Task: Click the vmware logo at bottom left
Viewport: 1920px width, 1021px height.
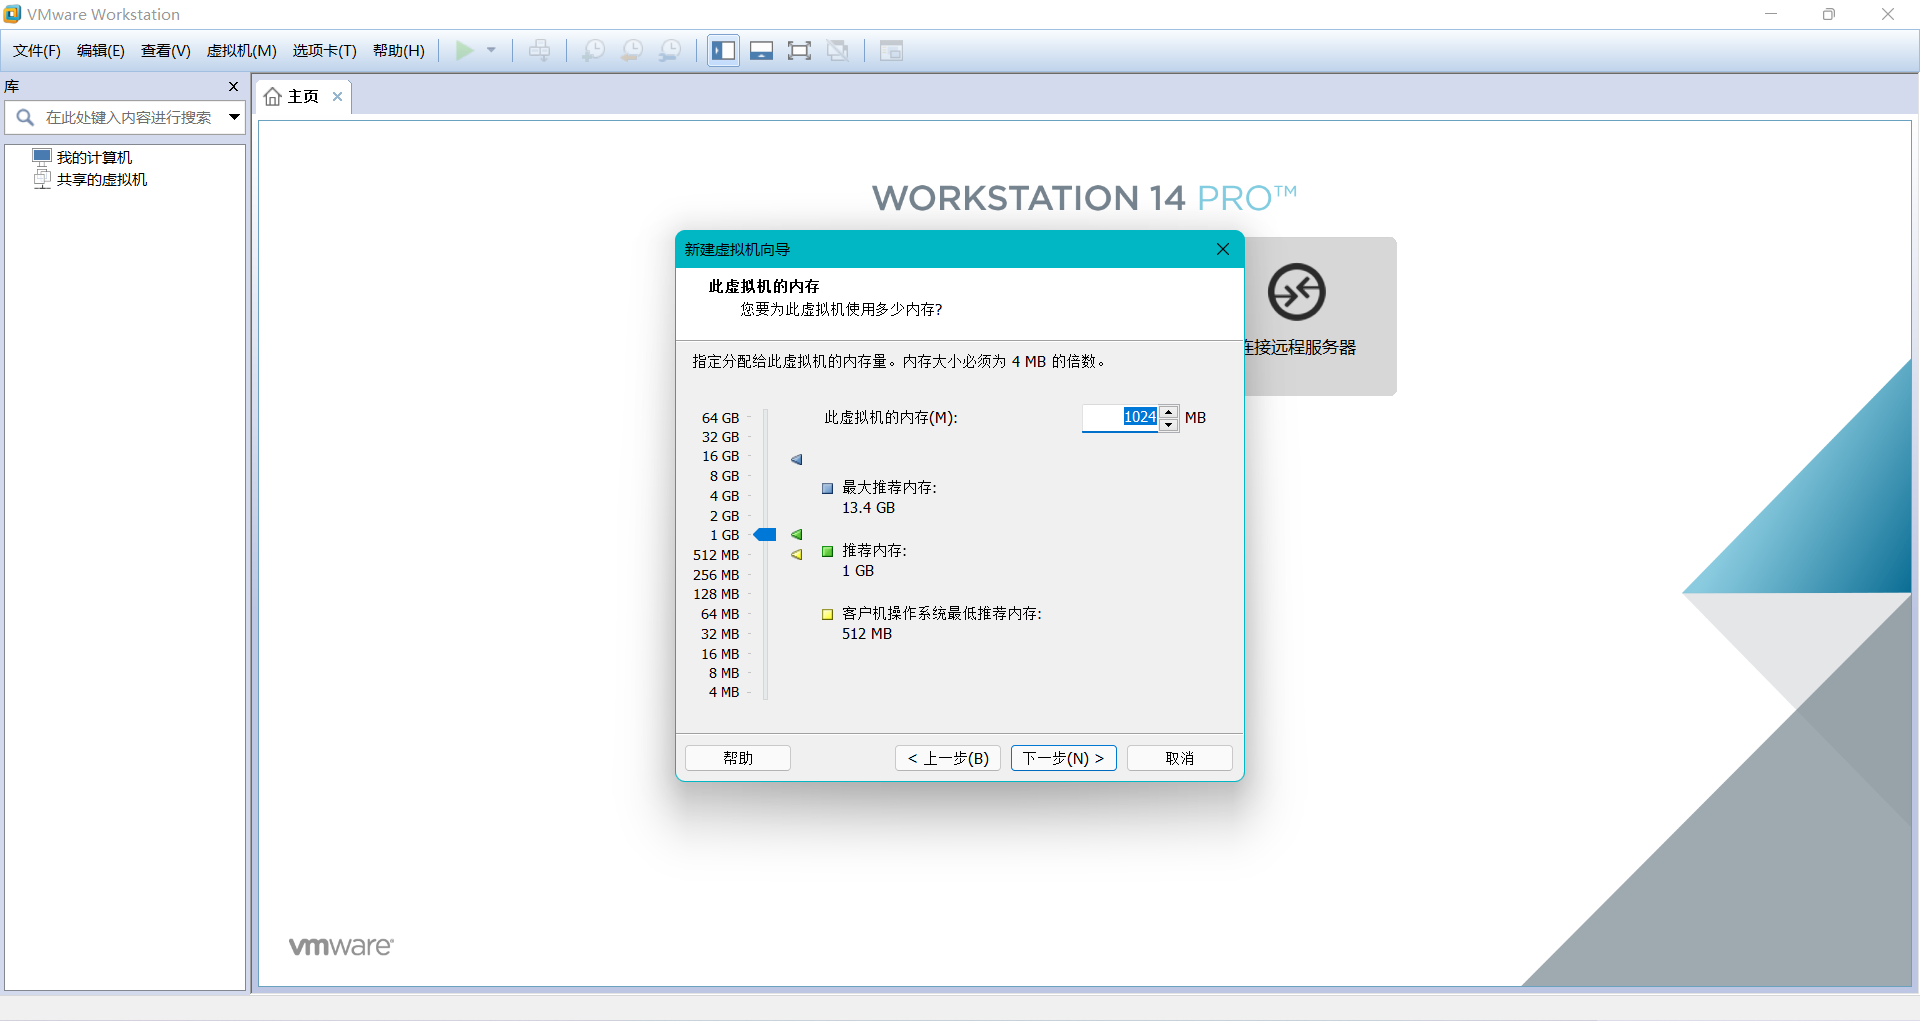Action: click(x=341, y=946)
